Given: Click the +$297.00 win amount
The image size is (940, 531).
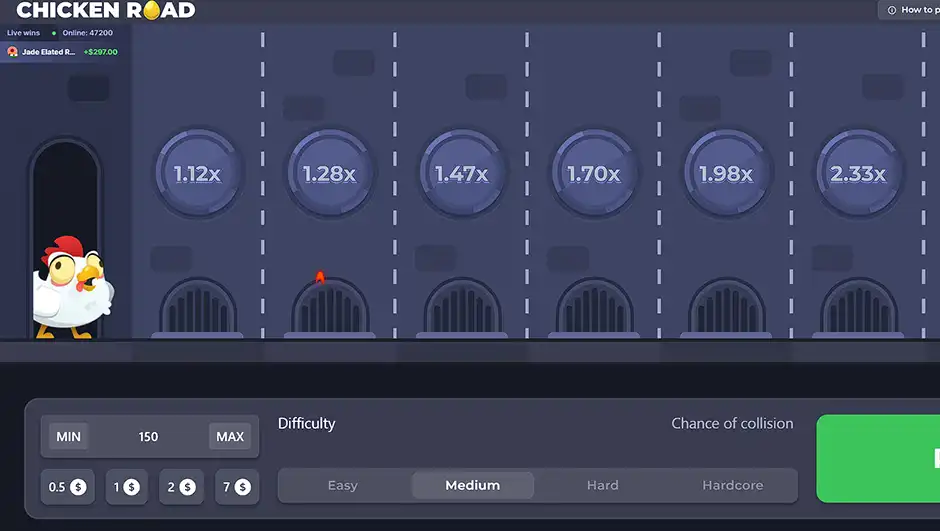Looking at the screenshot, I should [x=101, y=52].
